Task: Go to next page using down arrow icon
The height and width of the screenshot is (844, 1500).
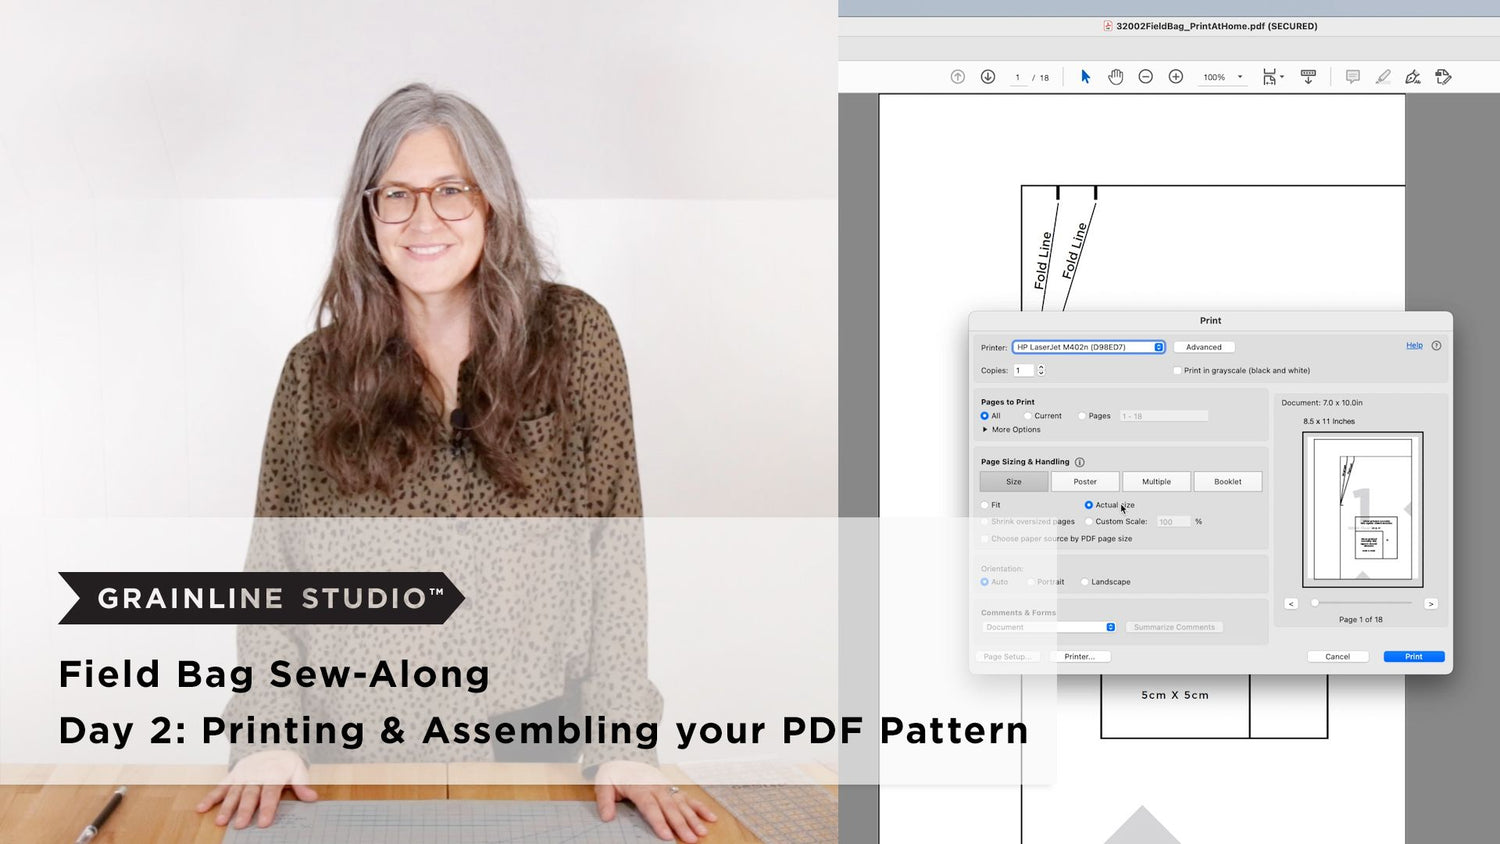Action: pyautogui.click(x=988, y=77)
